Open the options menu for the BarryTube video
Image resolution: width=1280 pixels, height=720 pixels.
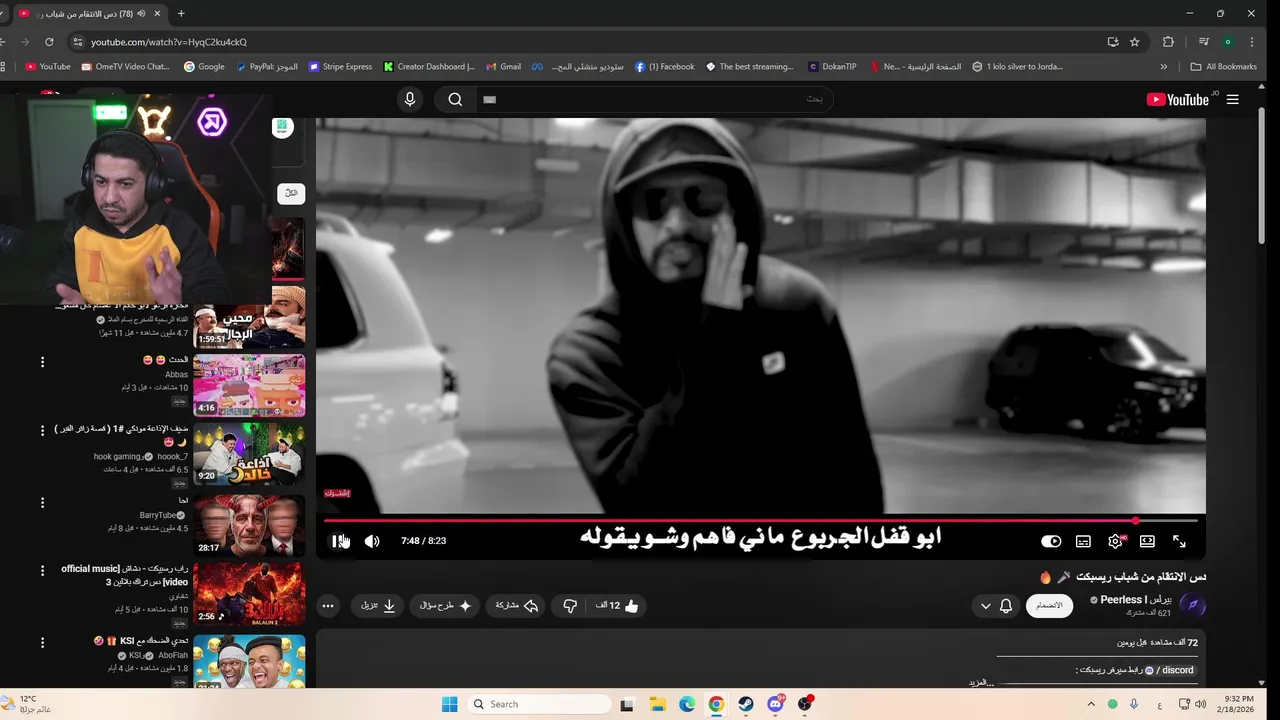(42, 502)
